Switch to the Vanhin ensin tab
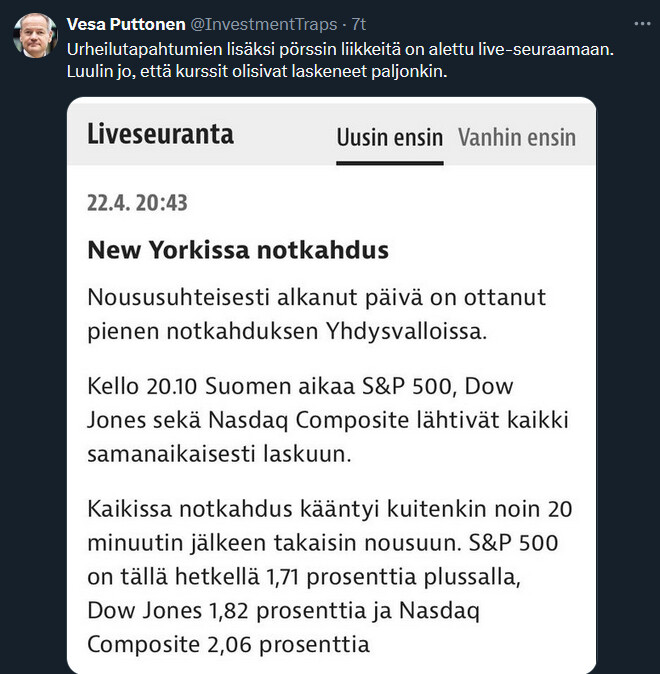The width and height of the screenshot is (660, 674). (x=516, y=137)
